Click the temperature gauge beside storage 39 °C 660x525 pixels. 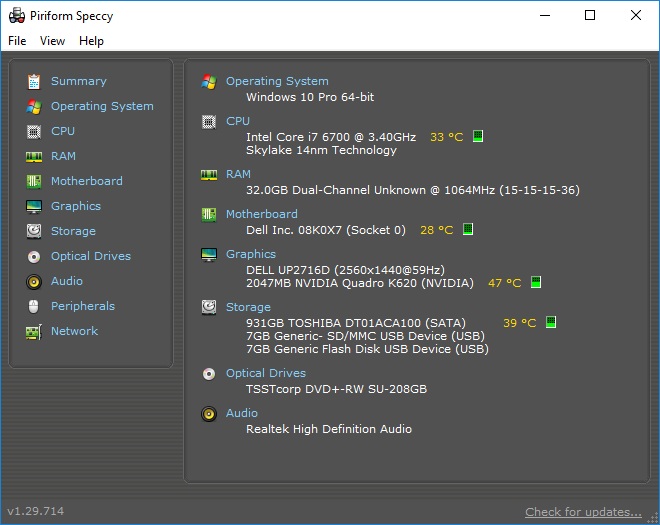pos(551,322)
